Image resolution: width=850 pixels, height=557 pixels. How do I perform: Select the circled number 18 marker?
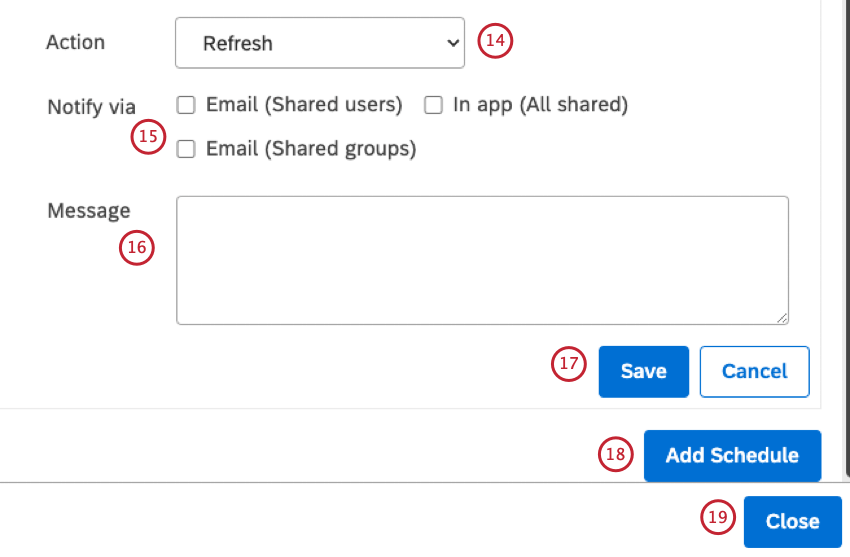click(x=615, y=455)
